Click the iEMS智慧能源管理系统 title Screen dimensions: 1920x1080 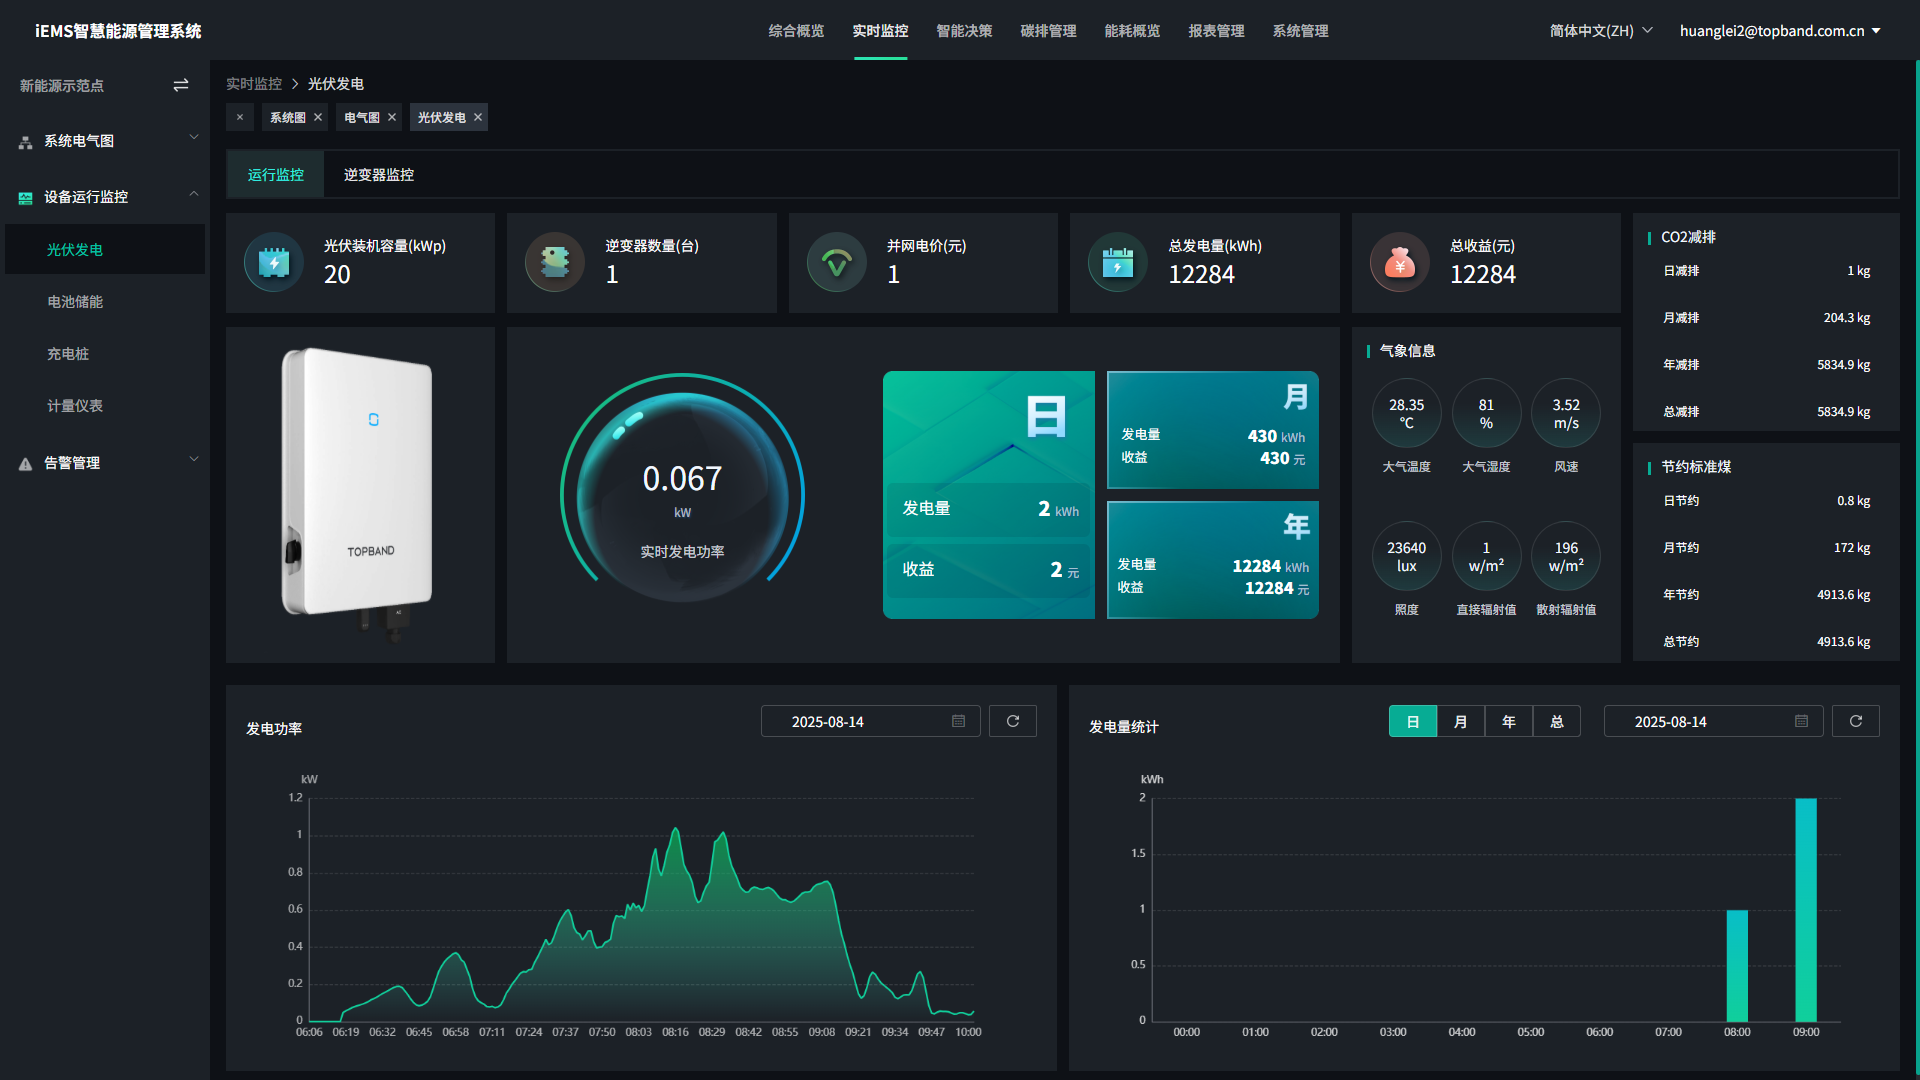pyautogui.click(x=118, y=31)
